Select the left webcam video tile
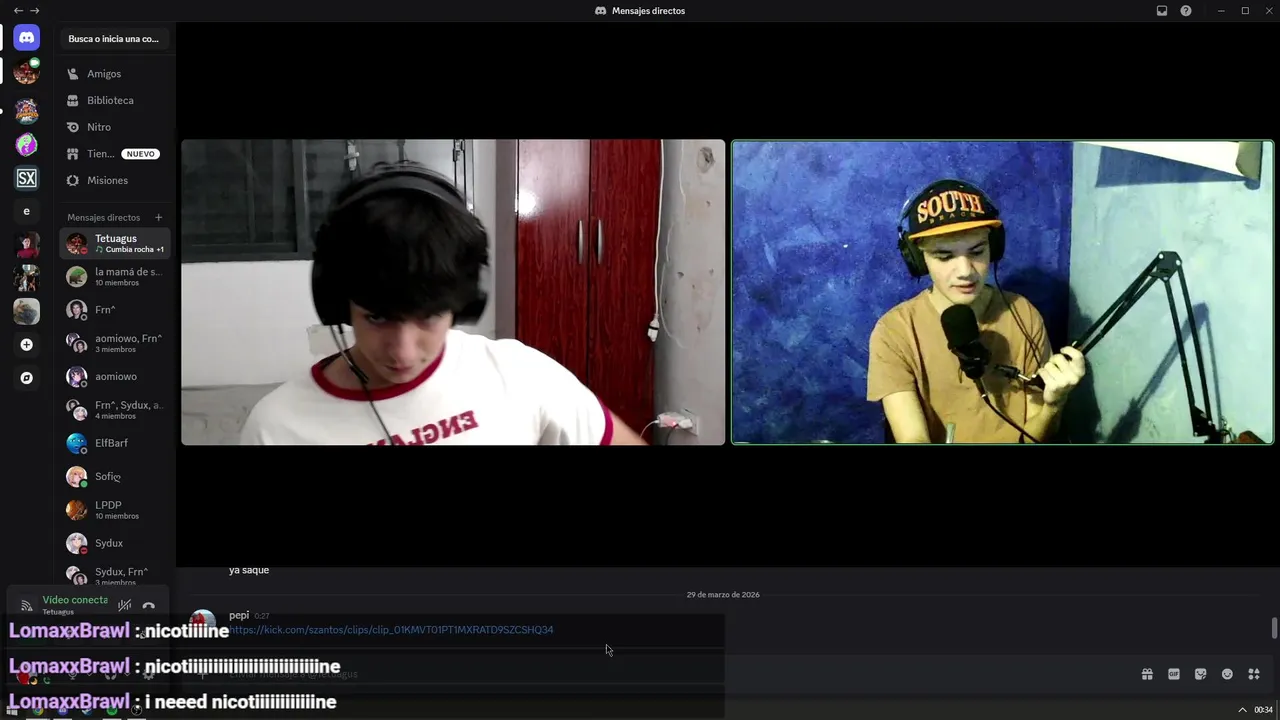The height and width of the screenshot is (720, 1280). pos(453,292)
